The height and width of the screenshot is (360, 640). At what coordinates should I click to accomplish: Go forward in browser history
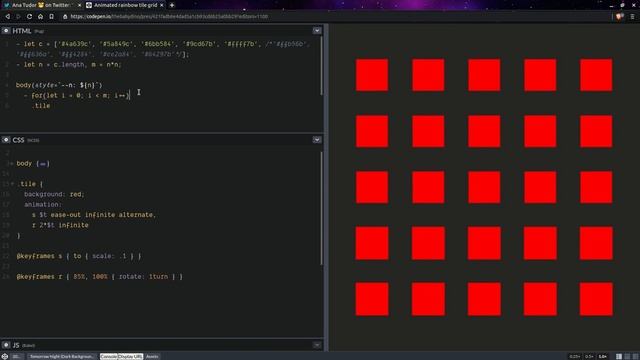(18, 16)
